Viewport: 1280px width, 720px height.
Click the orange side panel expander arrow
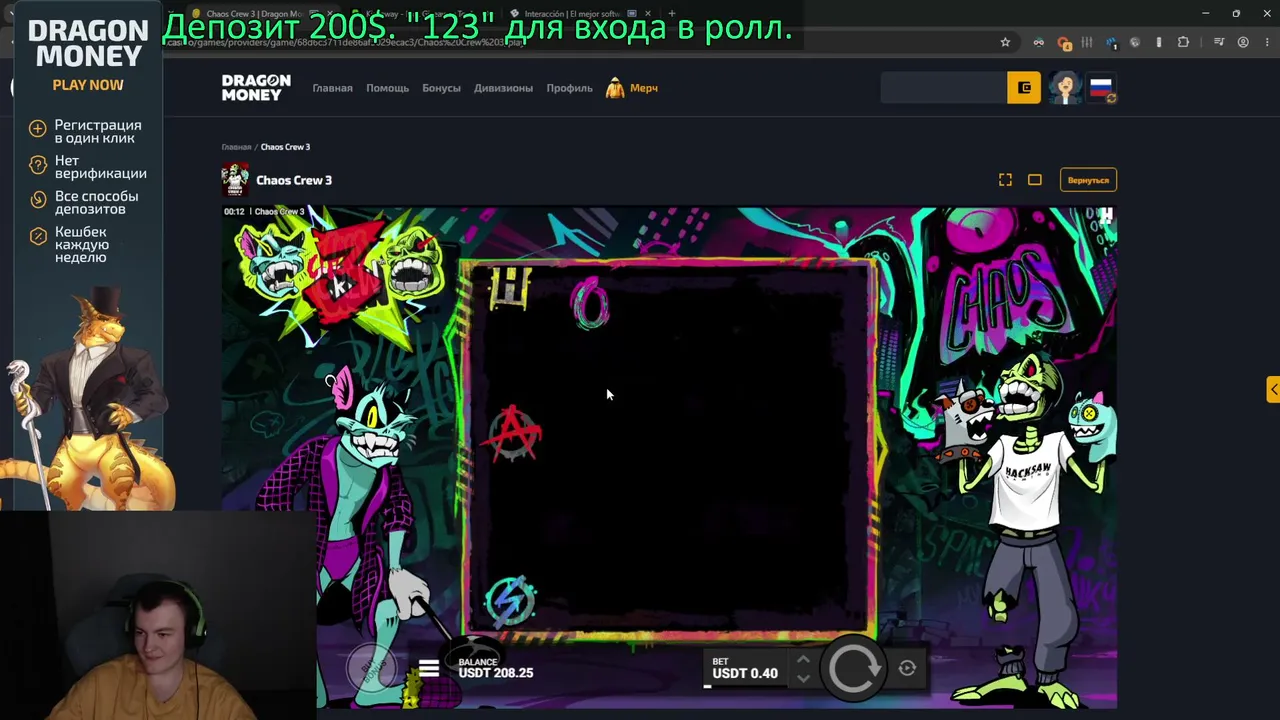[1273, 389]
